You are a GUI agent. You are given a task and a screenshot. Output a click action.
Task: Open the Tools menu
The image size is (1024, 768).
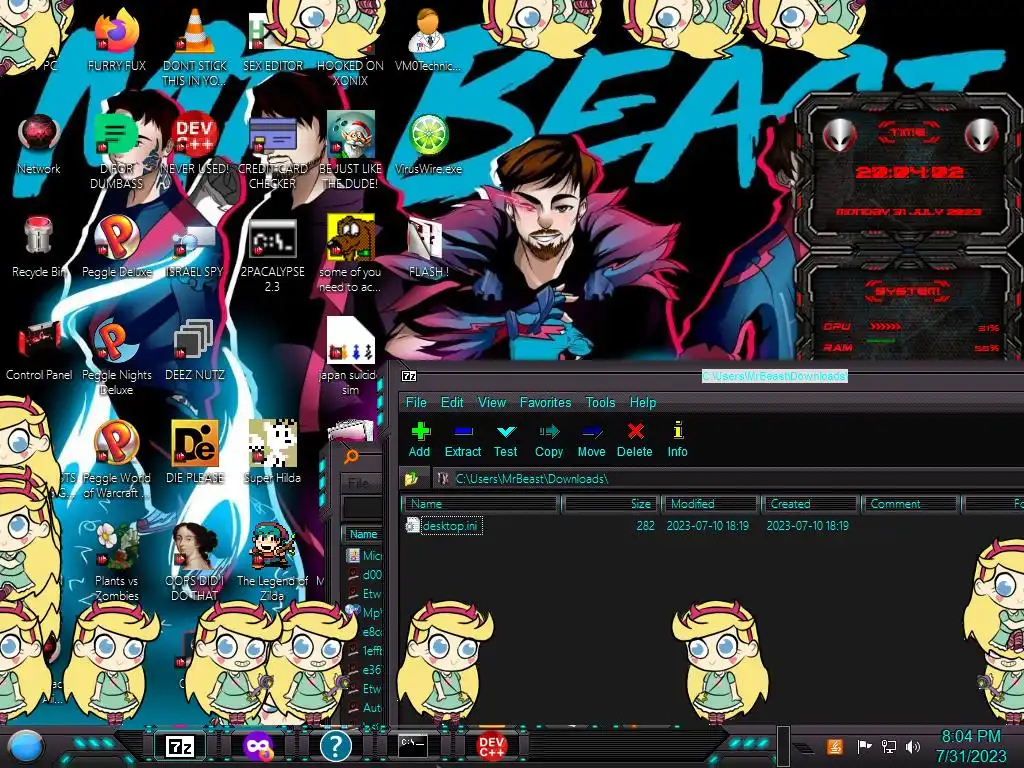tap(600, 402)
